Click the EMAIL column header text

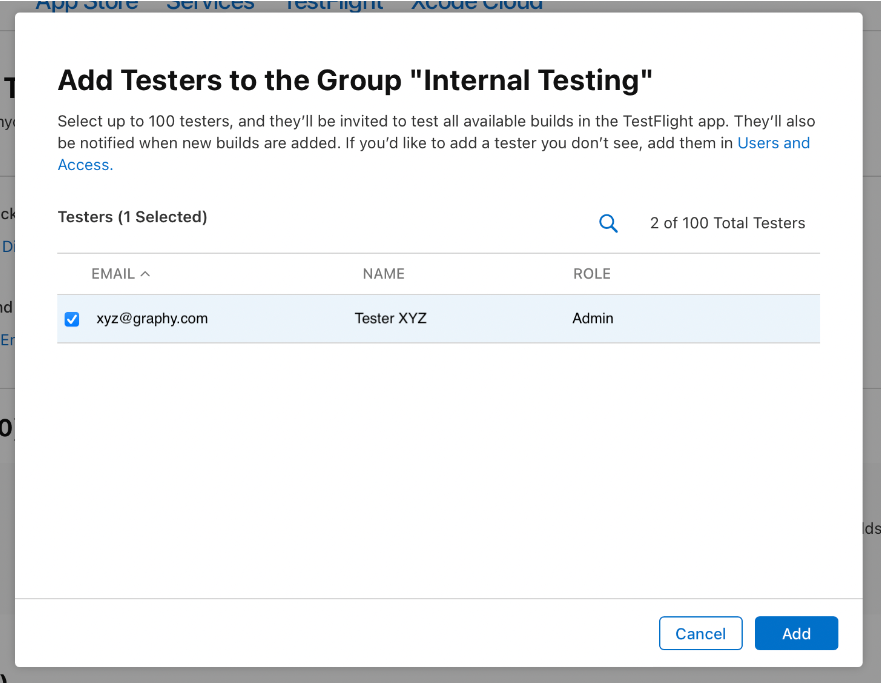tap(112, 274)
